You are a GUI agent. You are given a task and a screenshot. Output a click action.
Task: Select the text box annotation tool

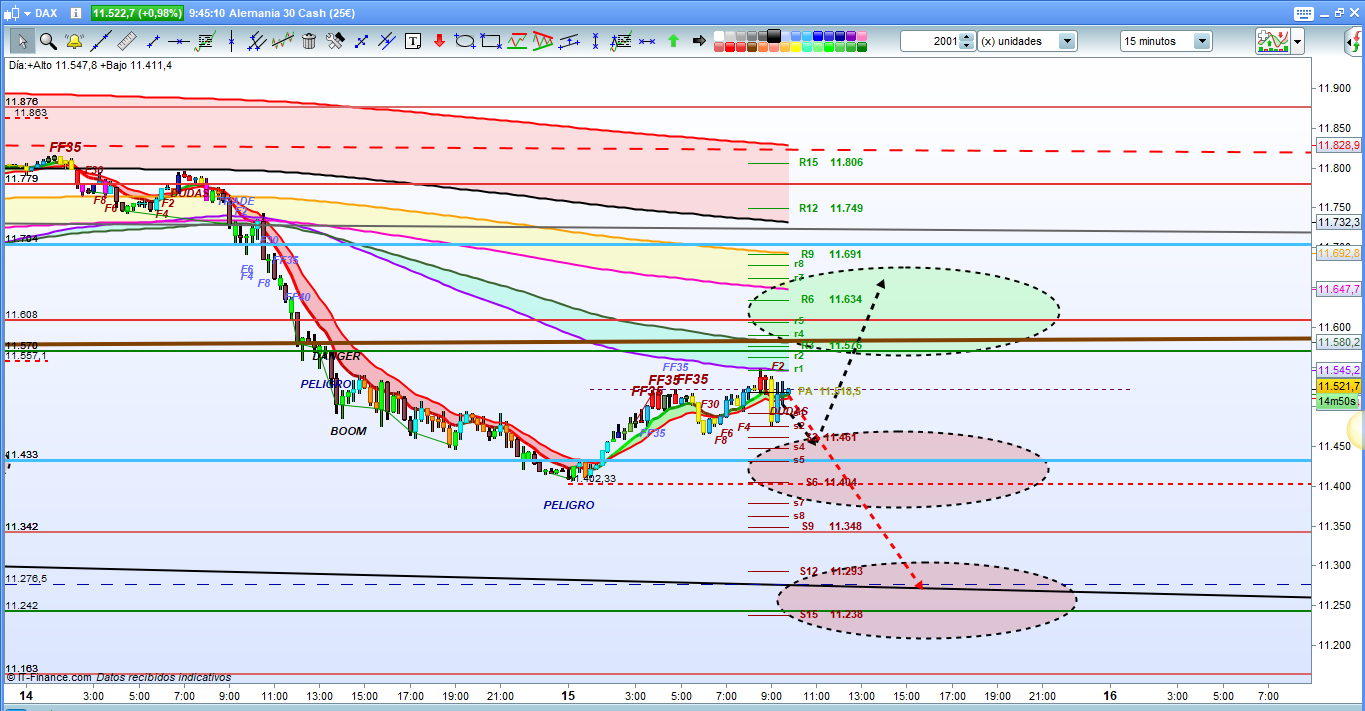point(413,41)
